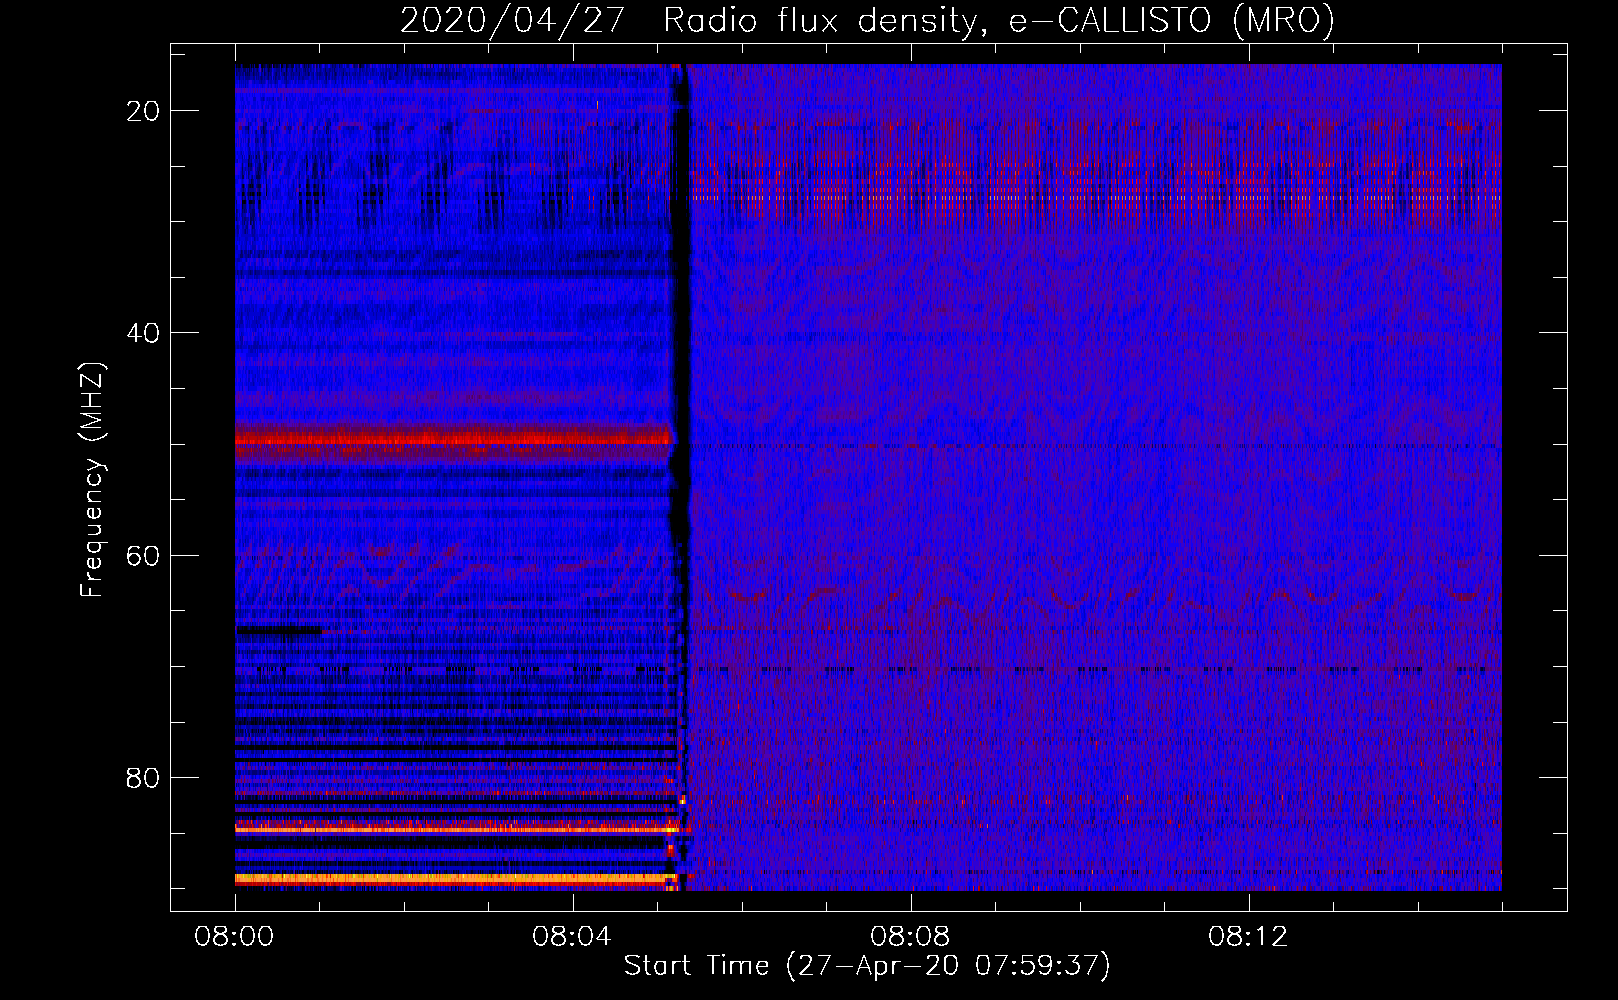Click the 'Start Time (27-Apr-20 07:59:37)' label
This screenshot has height=1000, width=1618.
(867, 966)
